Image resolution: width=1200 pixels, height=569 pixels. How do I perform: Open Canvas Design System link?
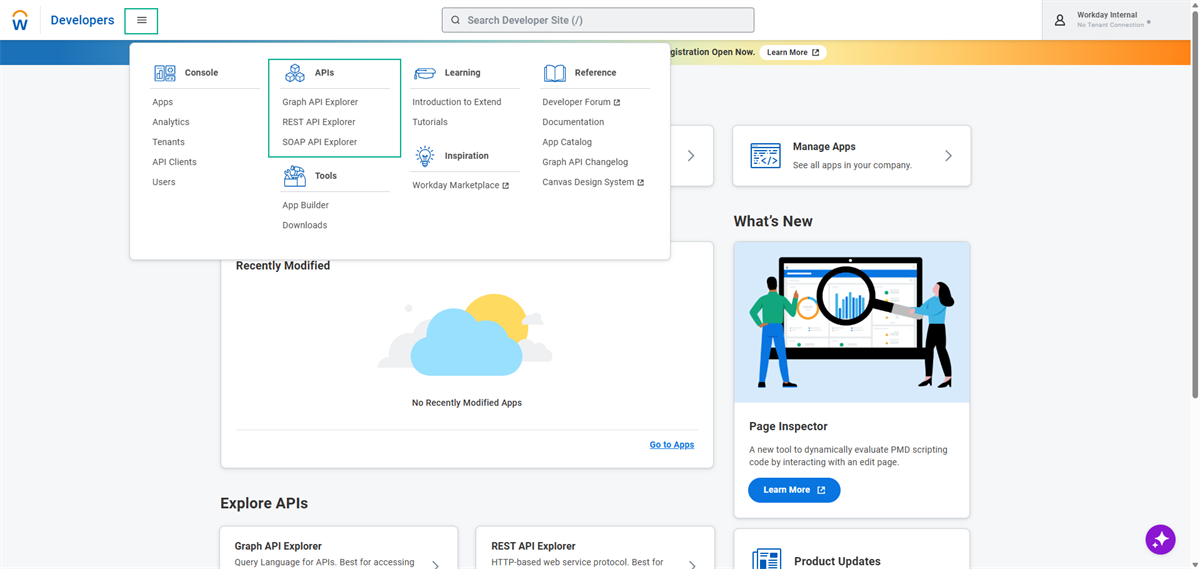(x=588, y=182)
